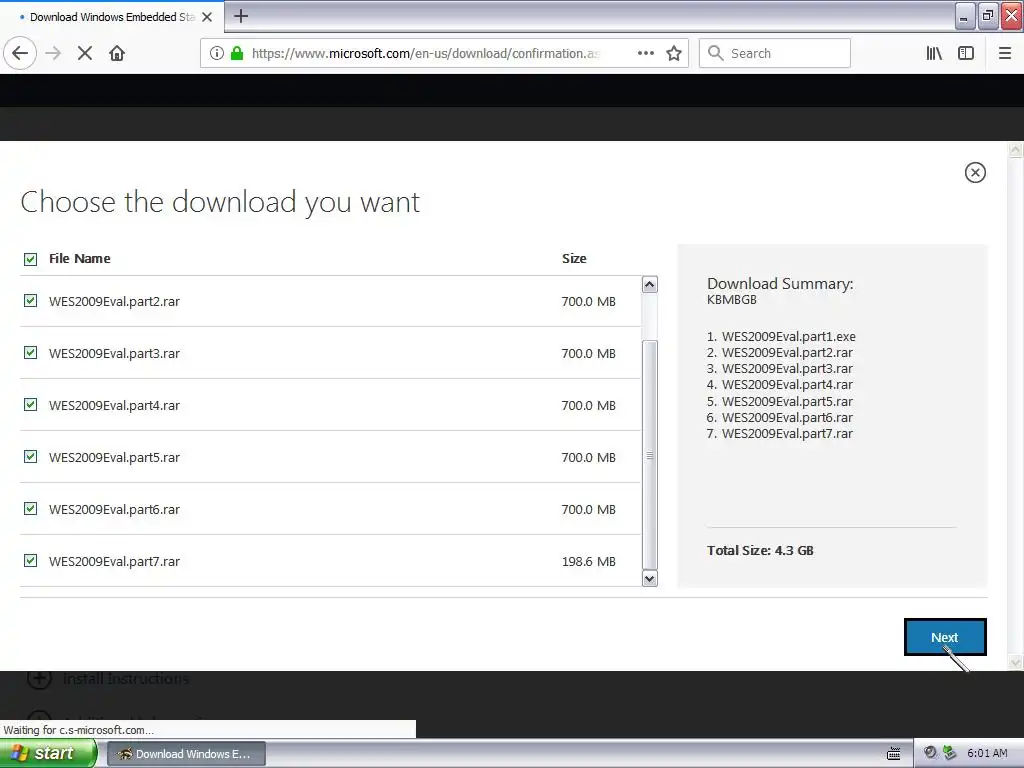Click the green padlock security icon
This screenshot has width=1024, height=768.
pyautogui.click(x=237, y=53)
